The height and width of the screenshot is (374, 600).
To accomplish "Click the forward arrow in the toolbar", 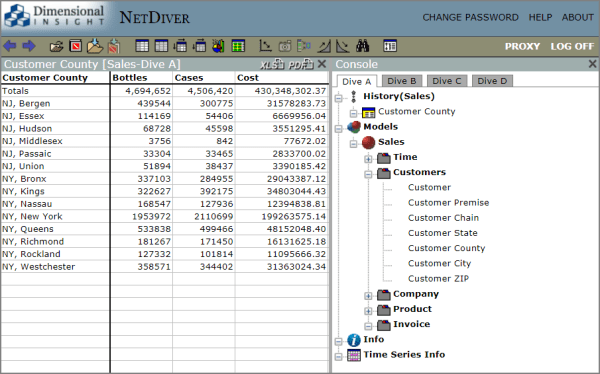I will (x=29, y=46).
